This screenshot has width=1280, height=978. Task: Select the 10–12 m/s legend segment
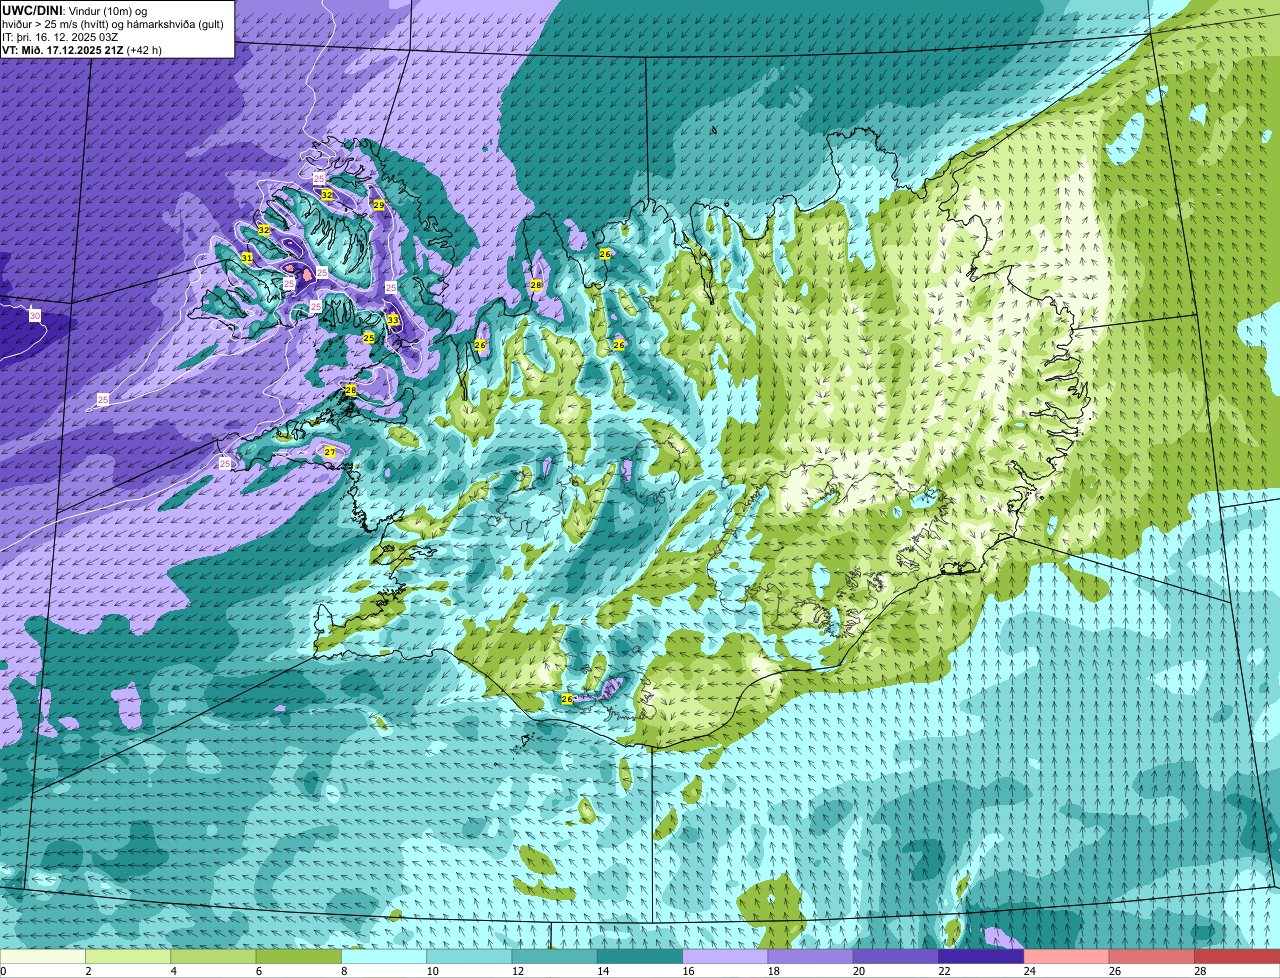point(469,957)
